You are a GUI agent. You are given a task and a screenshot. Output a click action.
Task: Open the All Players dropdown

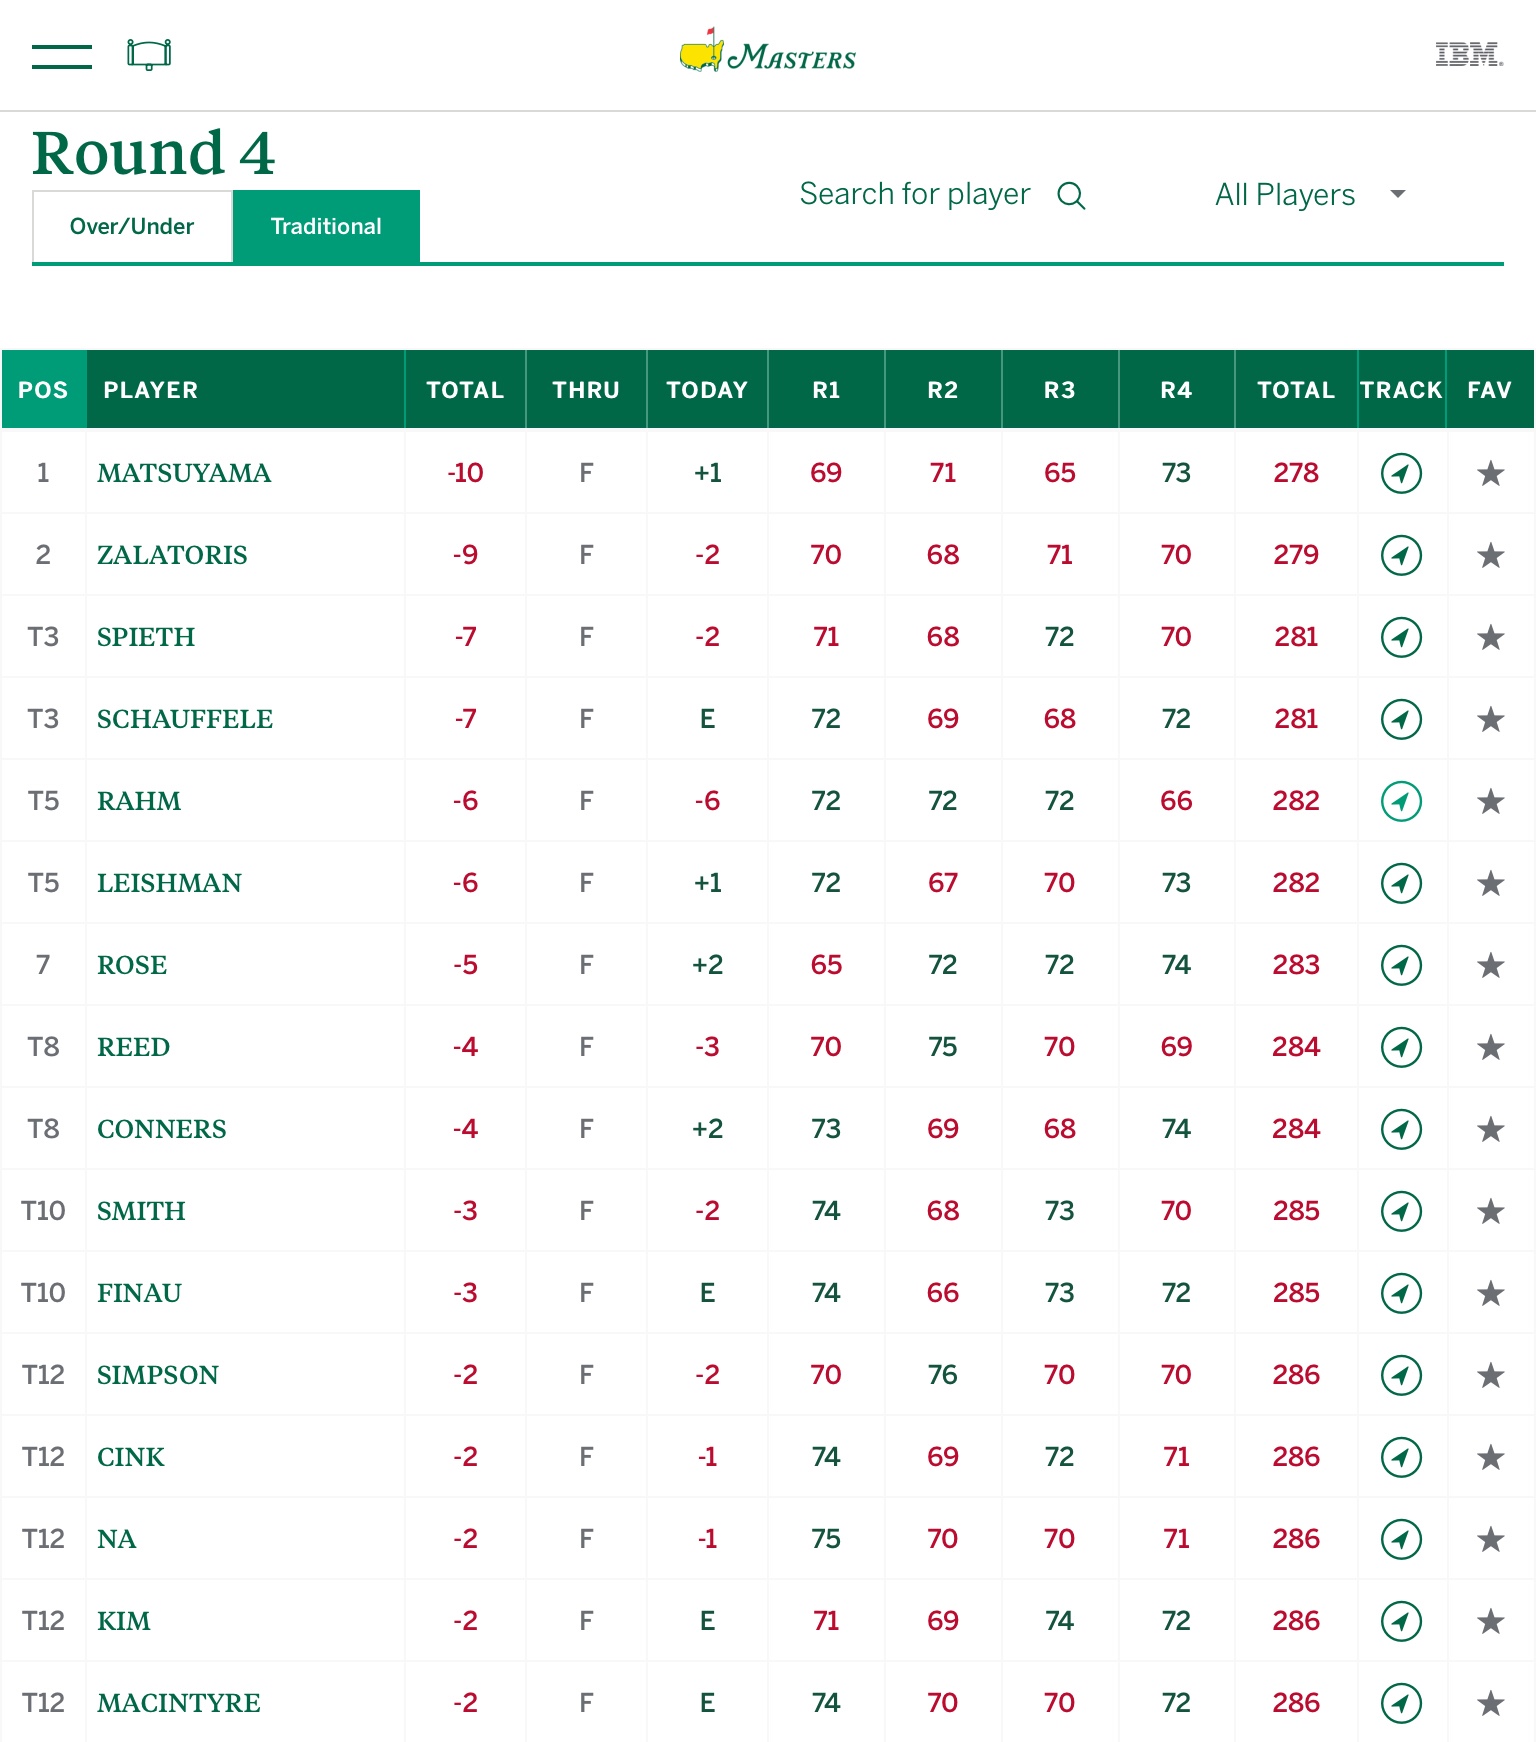[1285, 196]
